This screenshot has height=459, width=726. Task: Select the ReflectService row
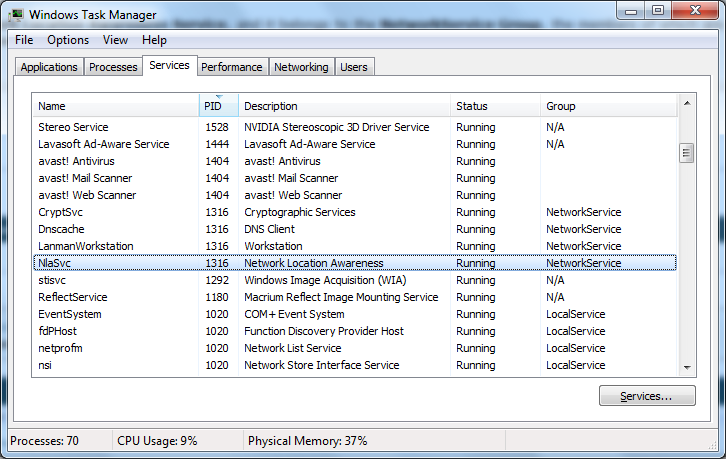[x=355, y=297]
